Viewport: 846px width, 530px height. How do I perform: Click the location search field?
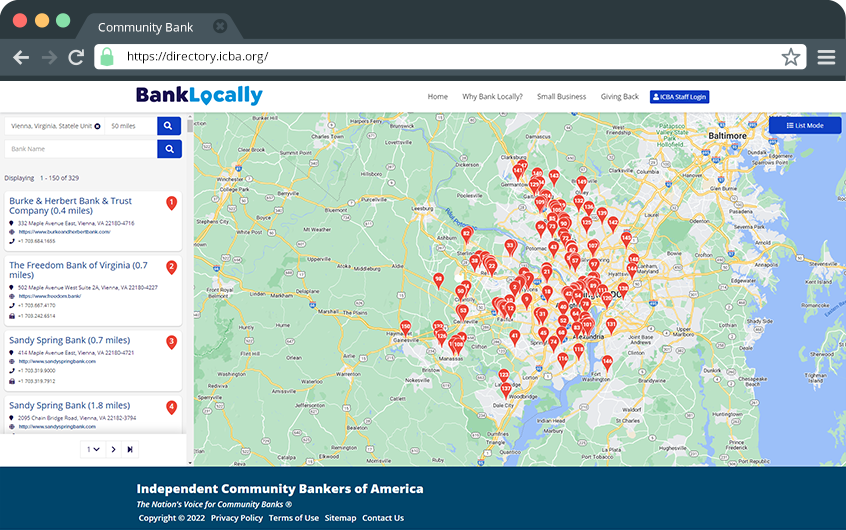click(54, 126)
